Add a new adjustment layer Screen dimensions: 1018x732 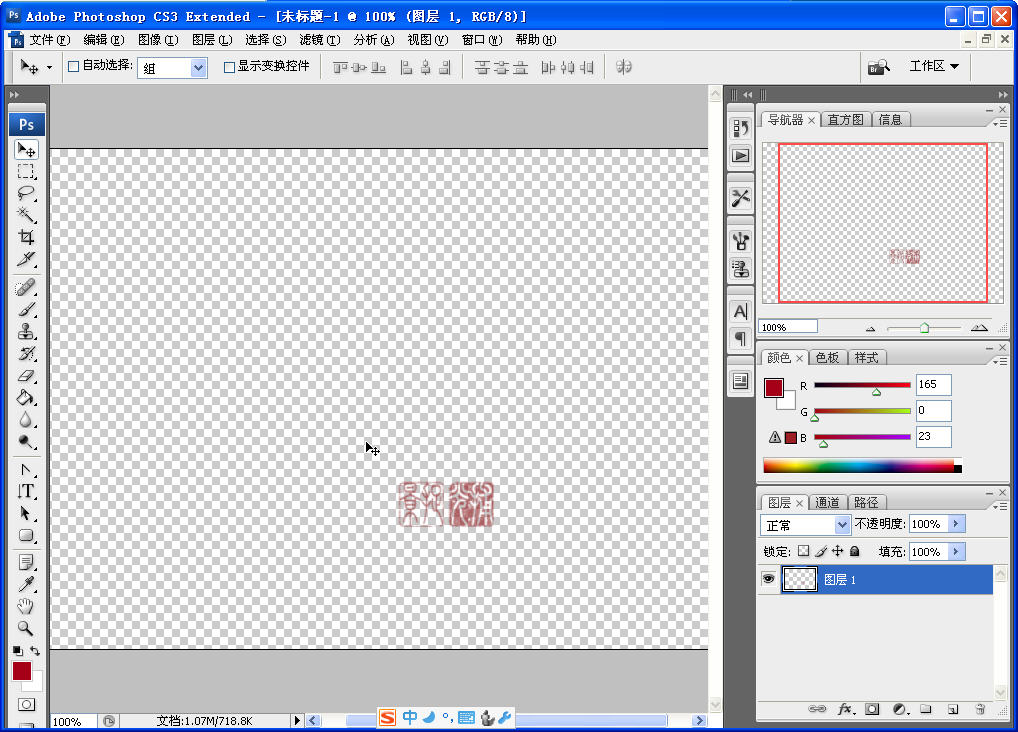899,709
